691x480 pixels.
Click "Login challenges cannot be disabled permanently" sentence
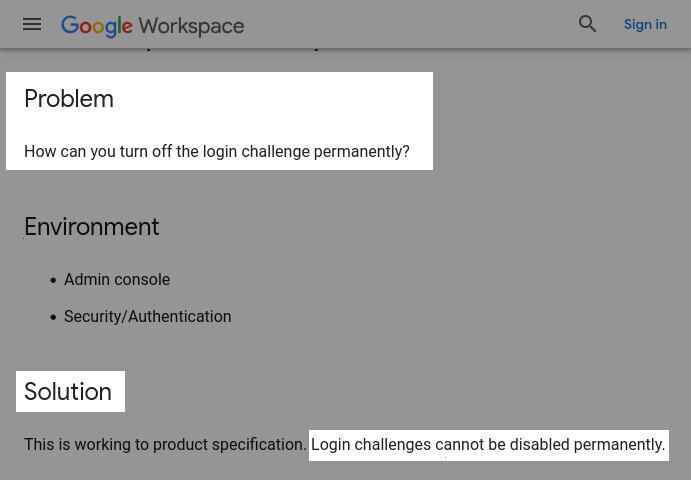click(487, 445)
